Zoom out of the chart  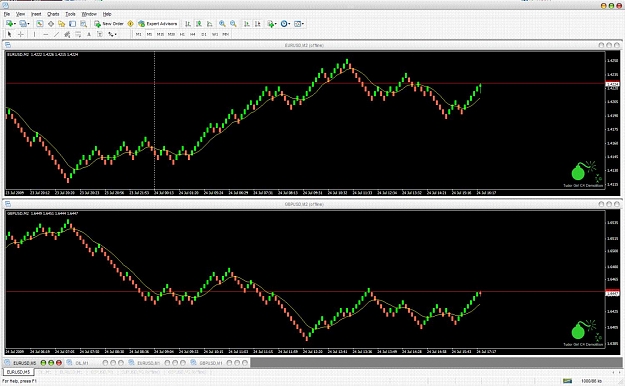pos(233,24)
